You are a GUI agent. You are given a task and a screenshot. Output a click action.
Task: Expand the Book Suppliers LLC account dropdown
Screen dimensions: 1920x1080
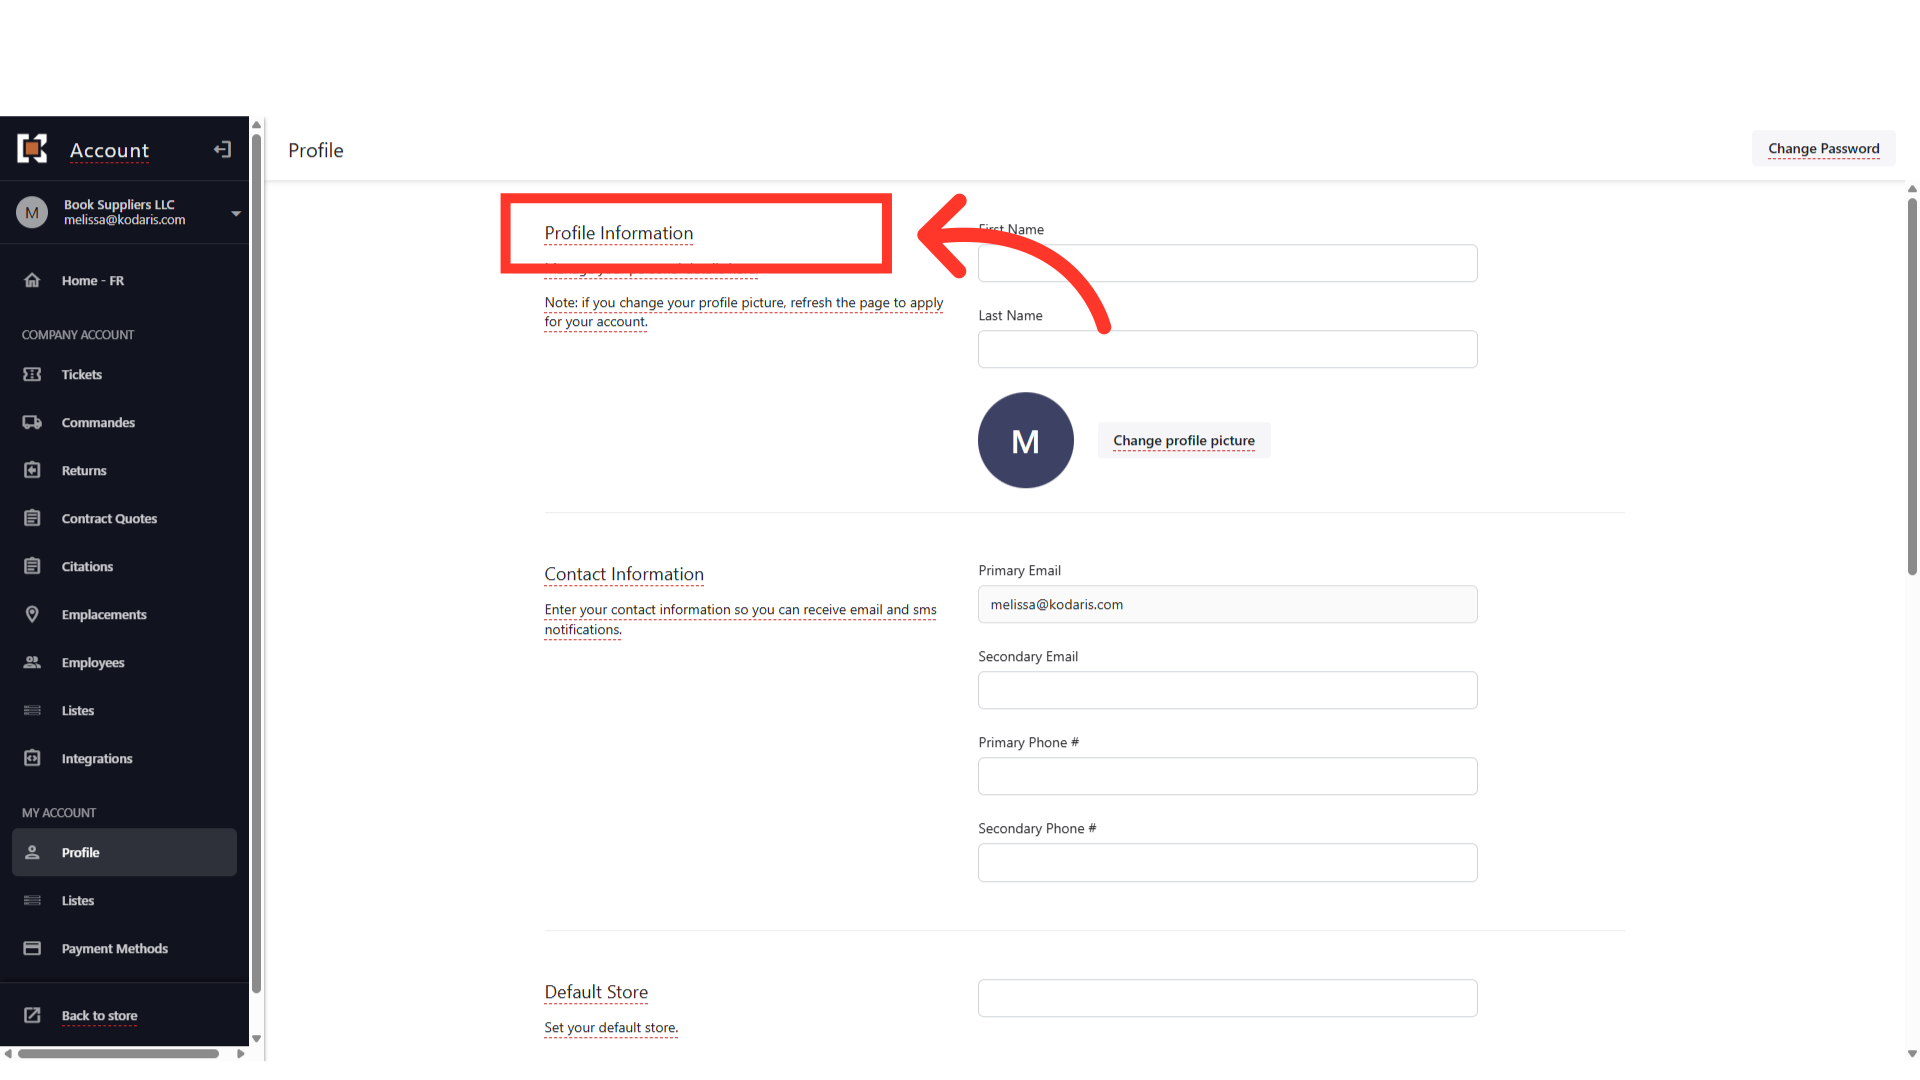pos(236,213)
